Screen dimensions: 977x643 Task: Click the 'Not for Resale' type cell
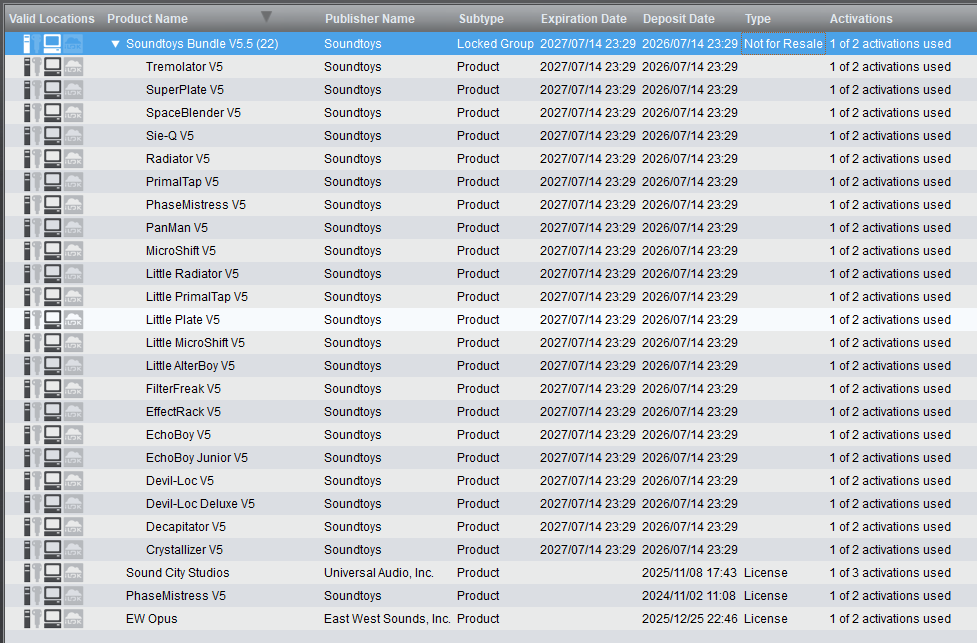783,44
